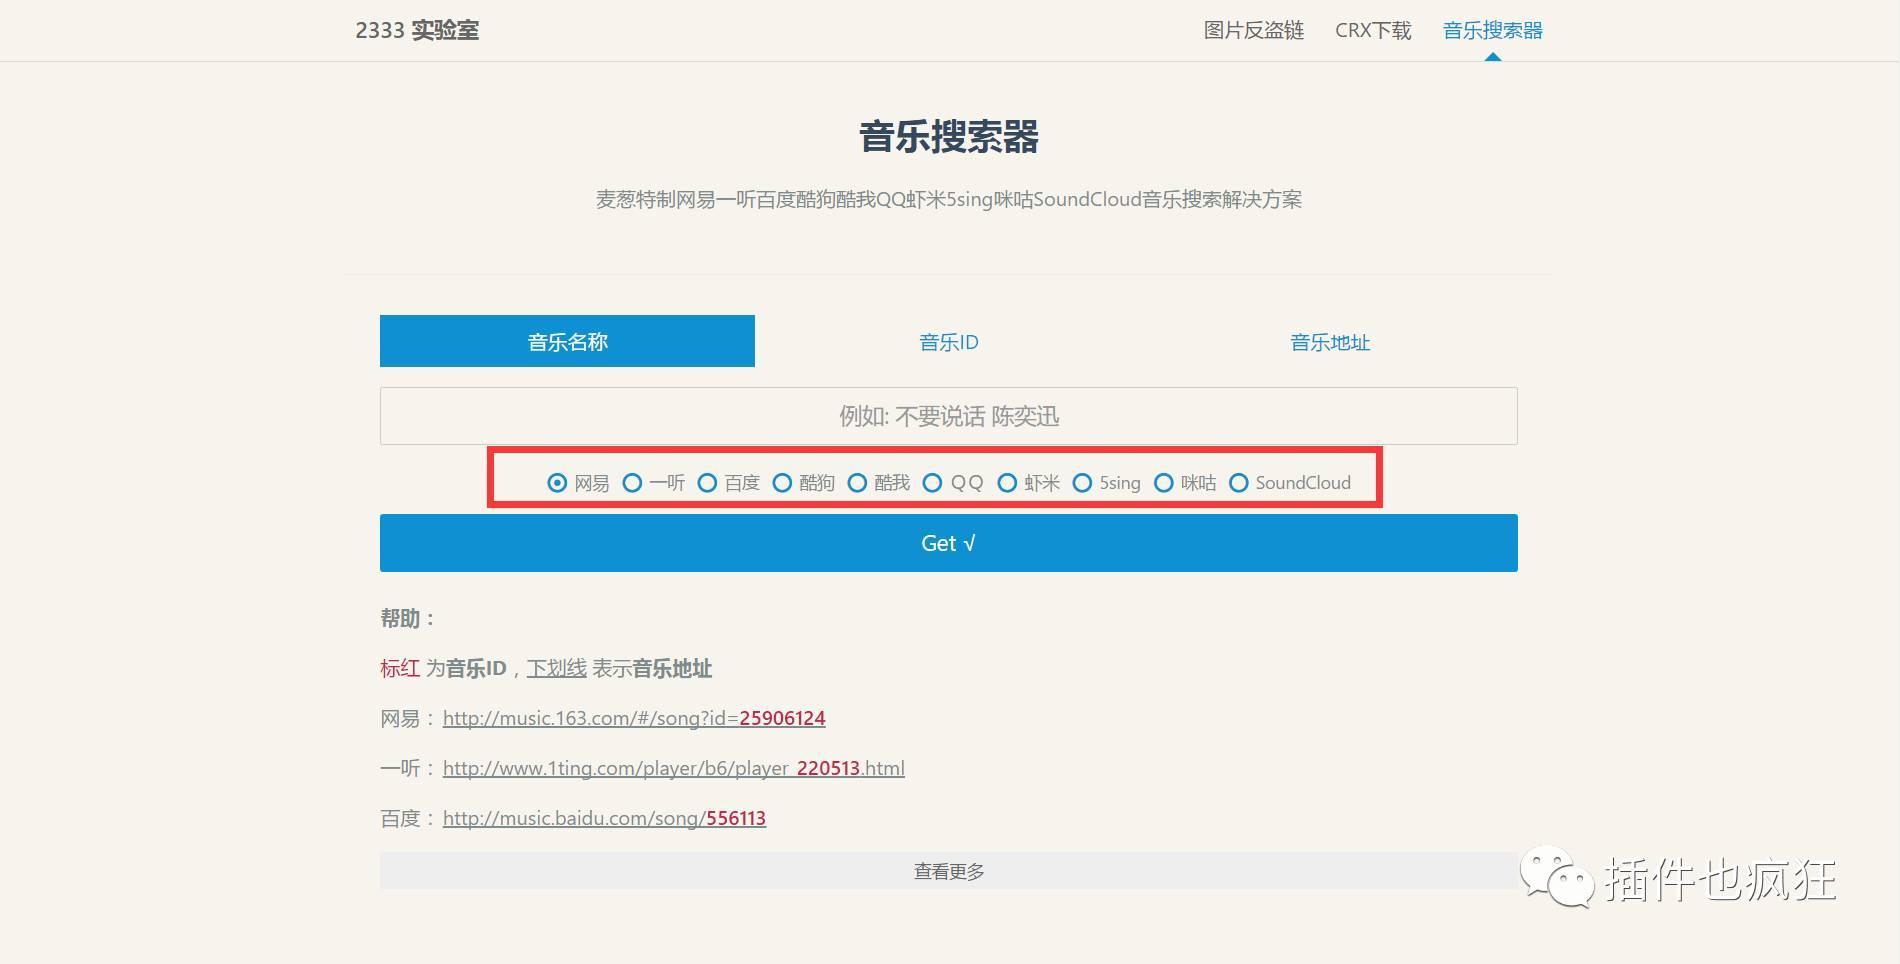Screen dimensions: 1900x964
Task: Click the 帮助： help heading
Action: [407, 618]
